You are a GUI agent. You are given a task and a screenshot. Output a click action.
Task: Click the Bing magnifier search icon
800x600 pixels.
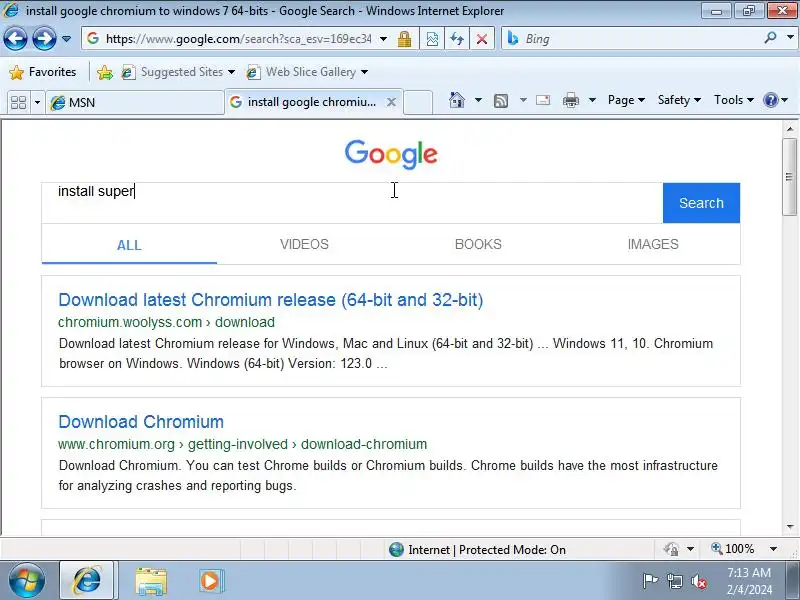pos(770,37)
